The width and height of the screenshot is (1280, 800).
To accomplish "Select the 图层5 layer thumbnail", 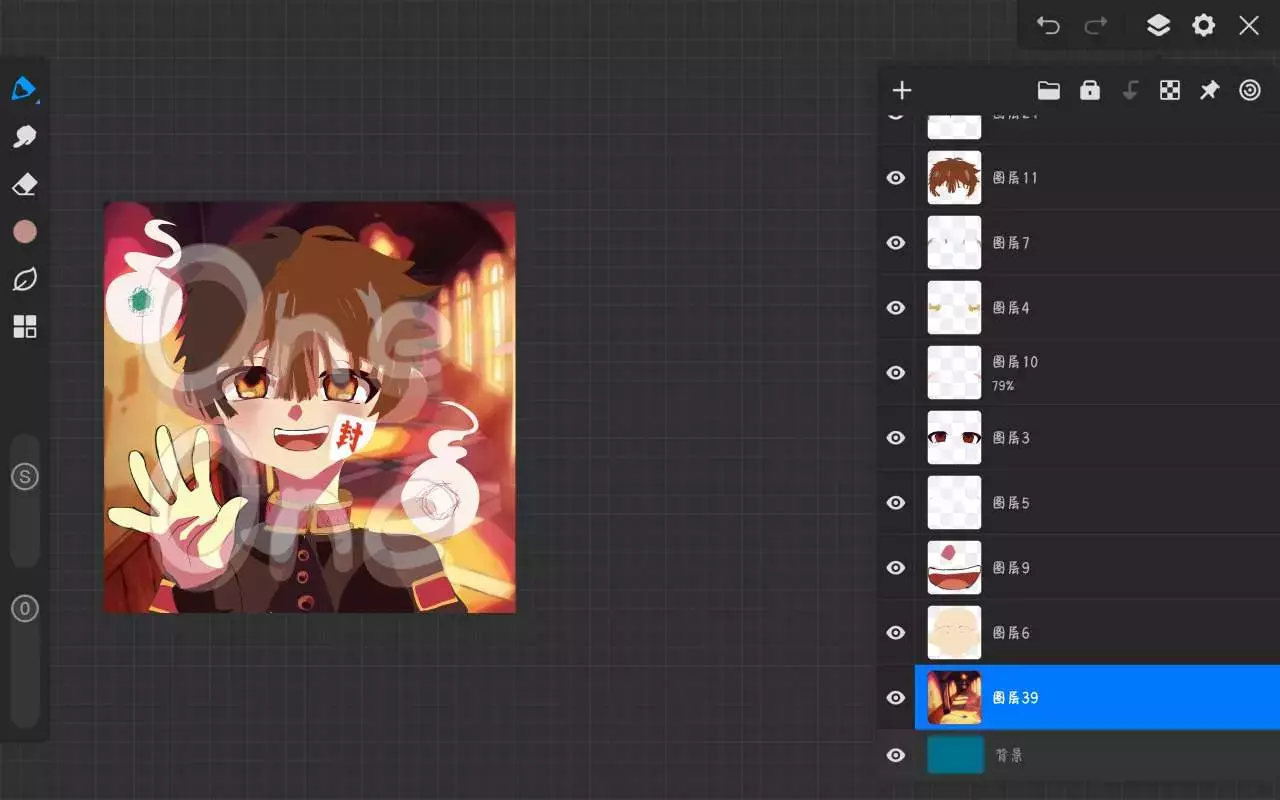I will pos(954,503).
